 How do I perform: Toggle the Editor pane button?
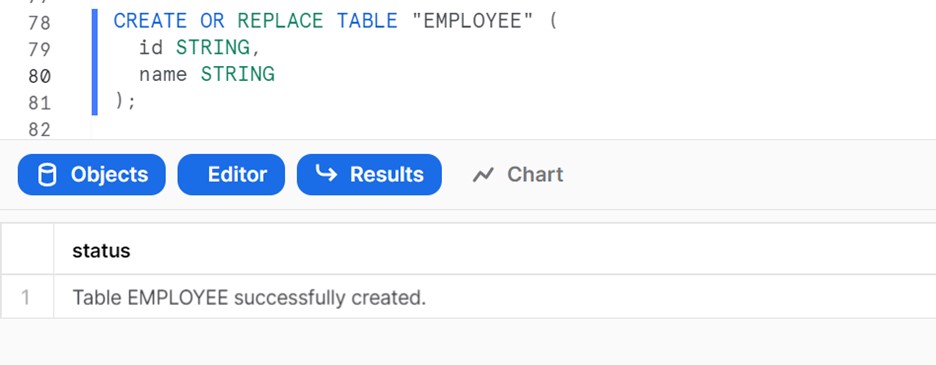click(x=231, y=174)
